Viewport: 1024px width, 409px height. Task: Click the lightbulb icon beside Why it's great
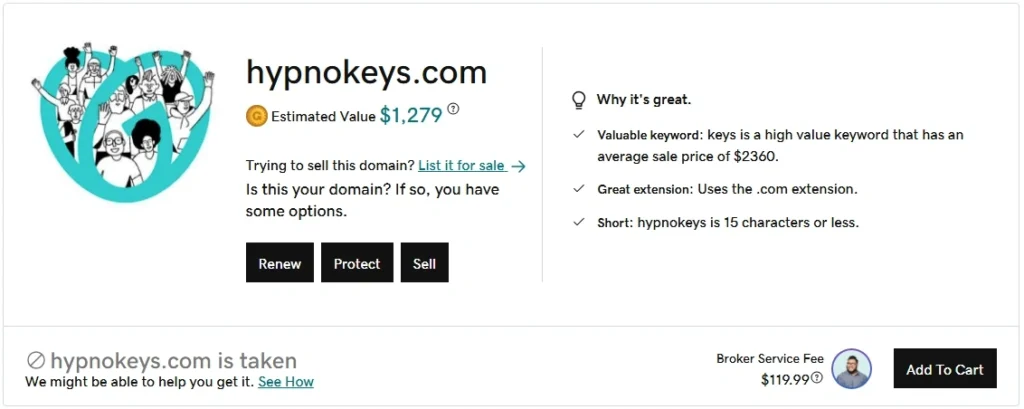point(578,100)
